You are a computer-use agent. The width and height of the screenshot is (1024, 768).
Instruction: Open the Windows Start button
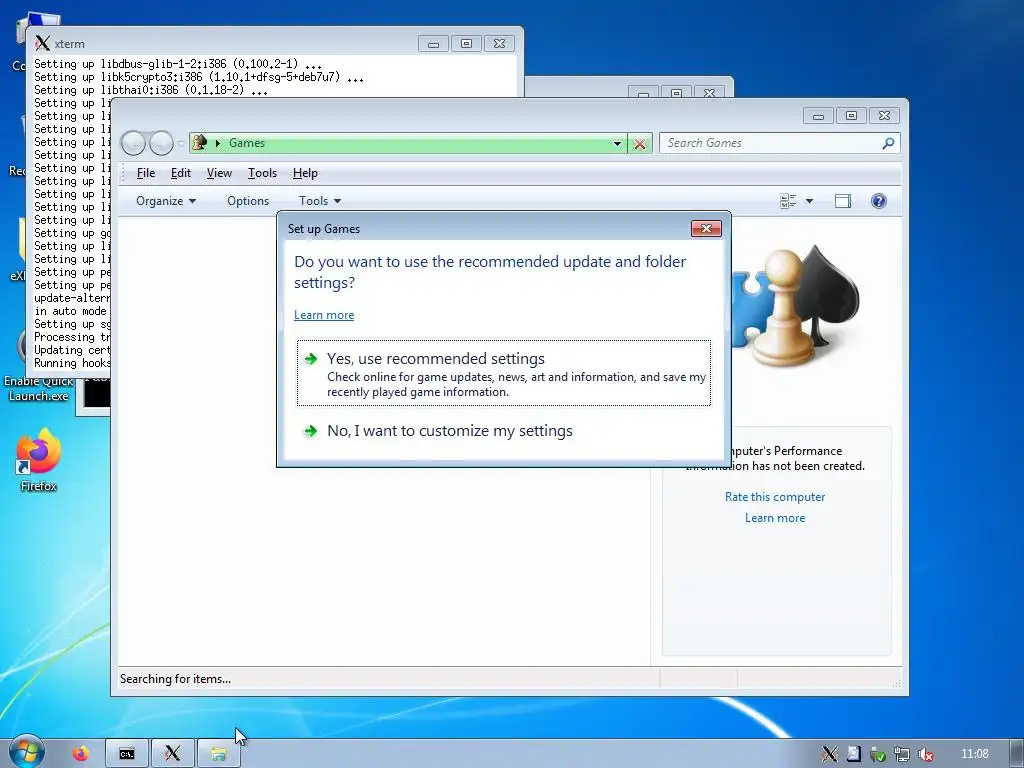(25, 753)
